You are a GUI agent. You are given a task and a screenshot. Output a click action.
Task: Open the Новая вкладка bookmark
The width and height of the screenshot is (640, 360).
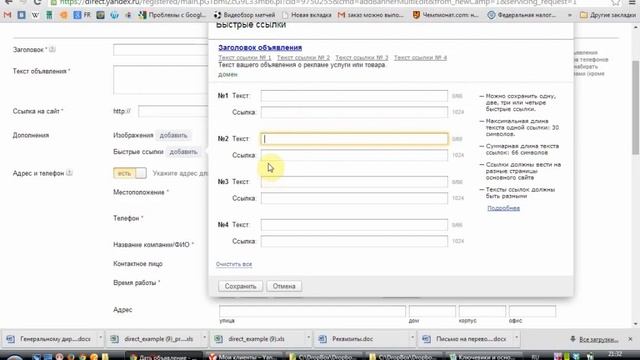(307, 15)
